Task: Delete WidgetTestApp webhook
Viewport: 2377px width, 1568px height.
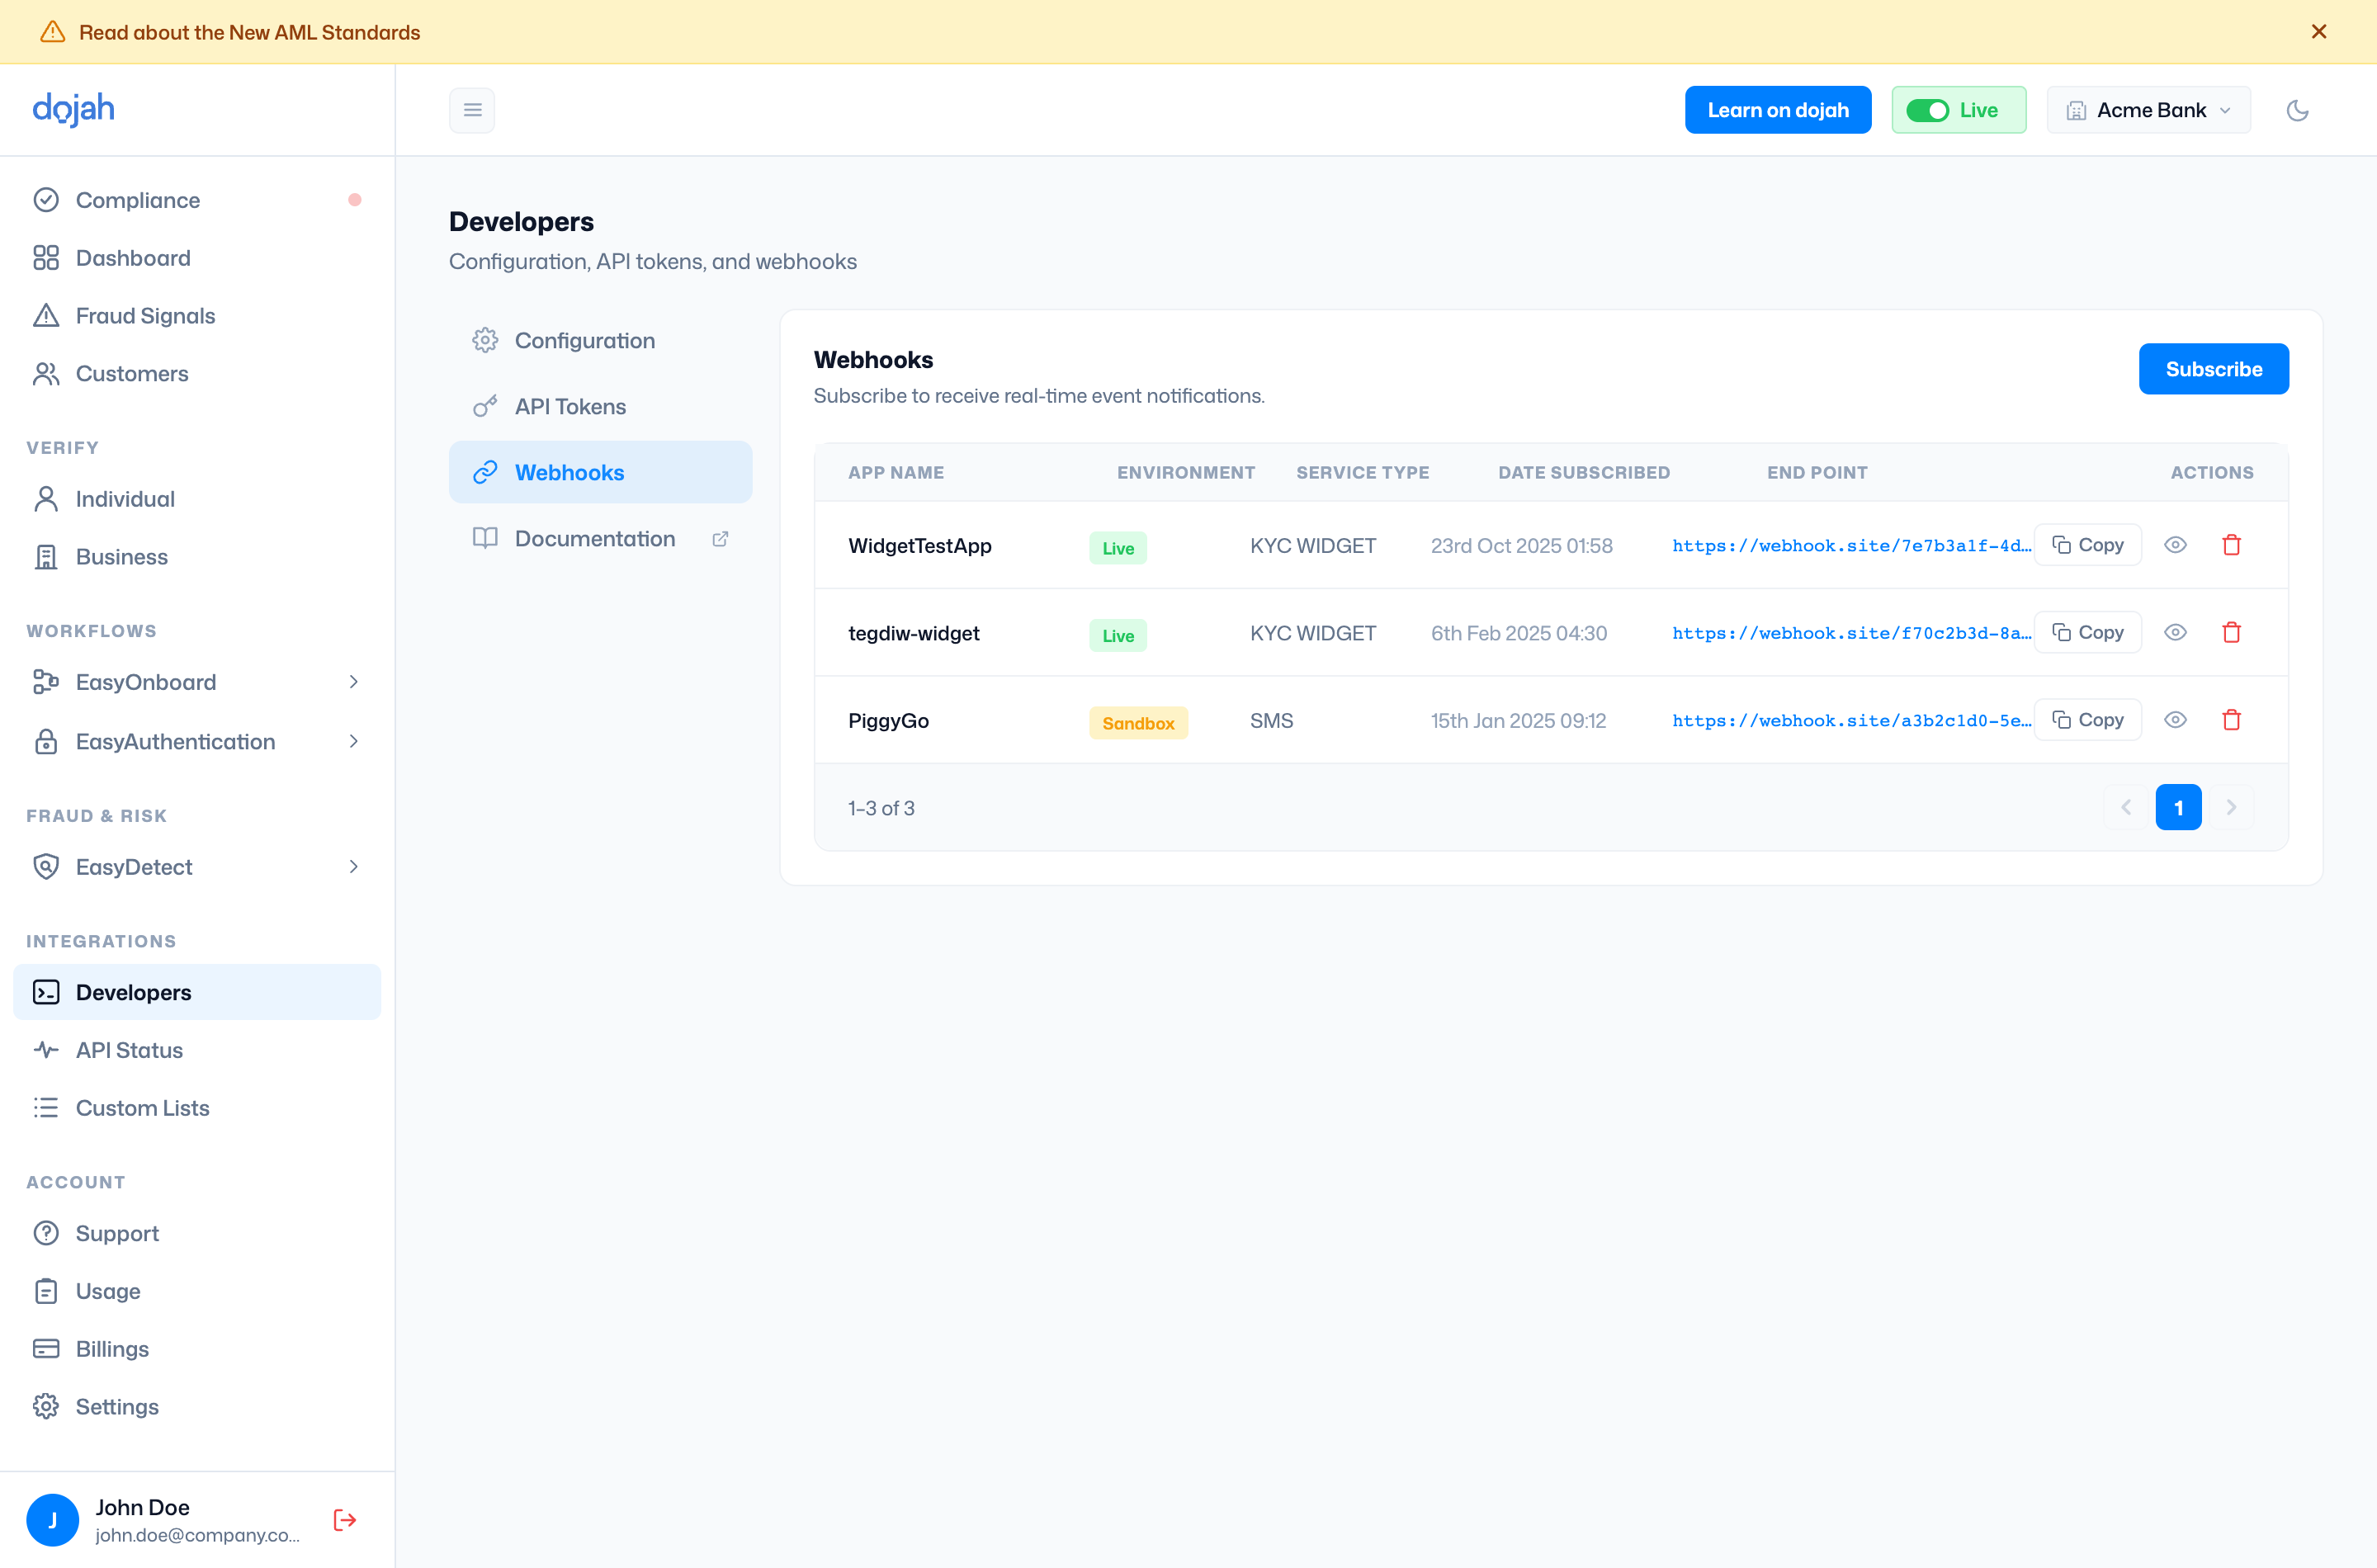Action: click(2231, 545)
